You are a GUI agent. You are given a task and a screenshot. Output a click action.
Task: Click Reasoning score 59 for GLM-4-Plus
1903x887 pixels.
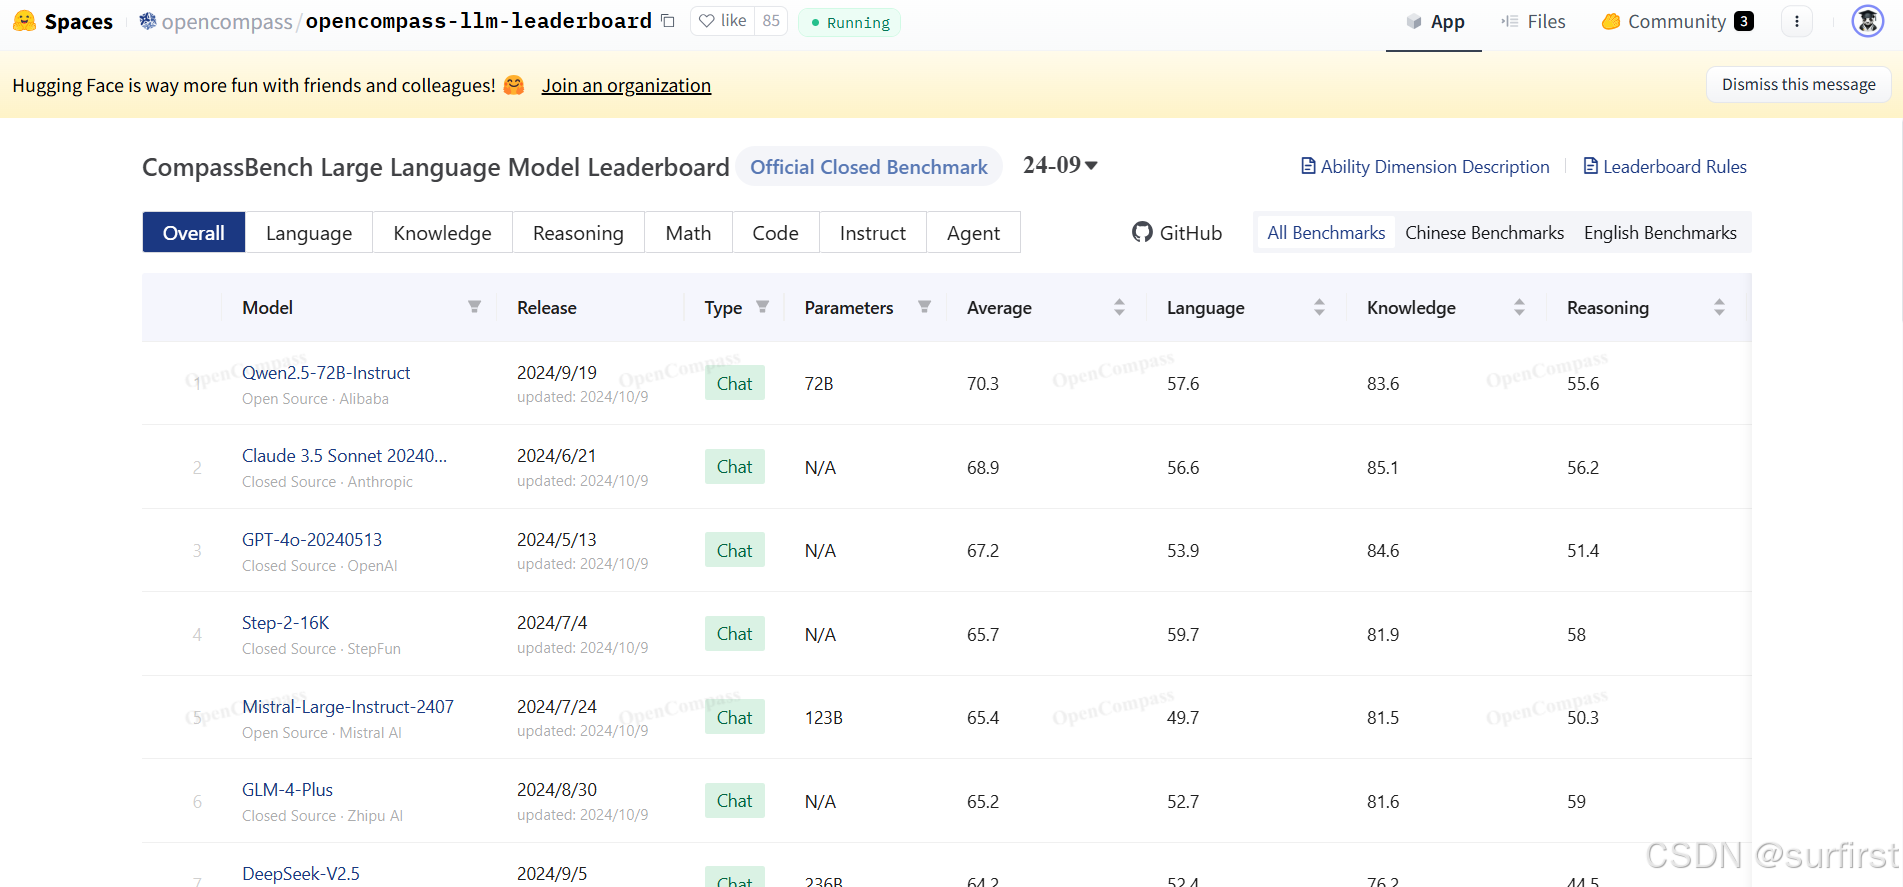click(x=1576, y=802)
